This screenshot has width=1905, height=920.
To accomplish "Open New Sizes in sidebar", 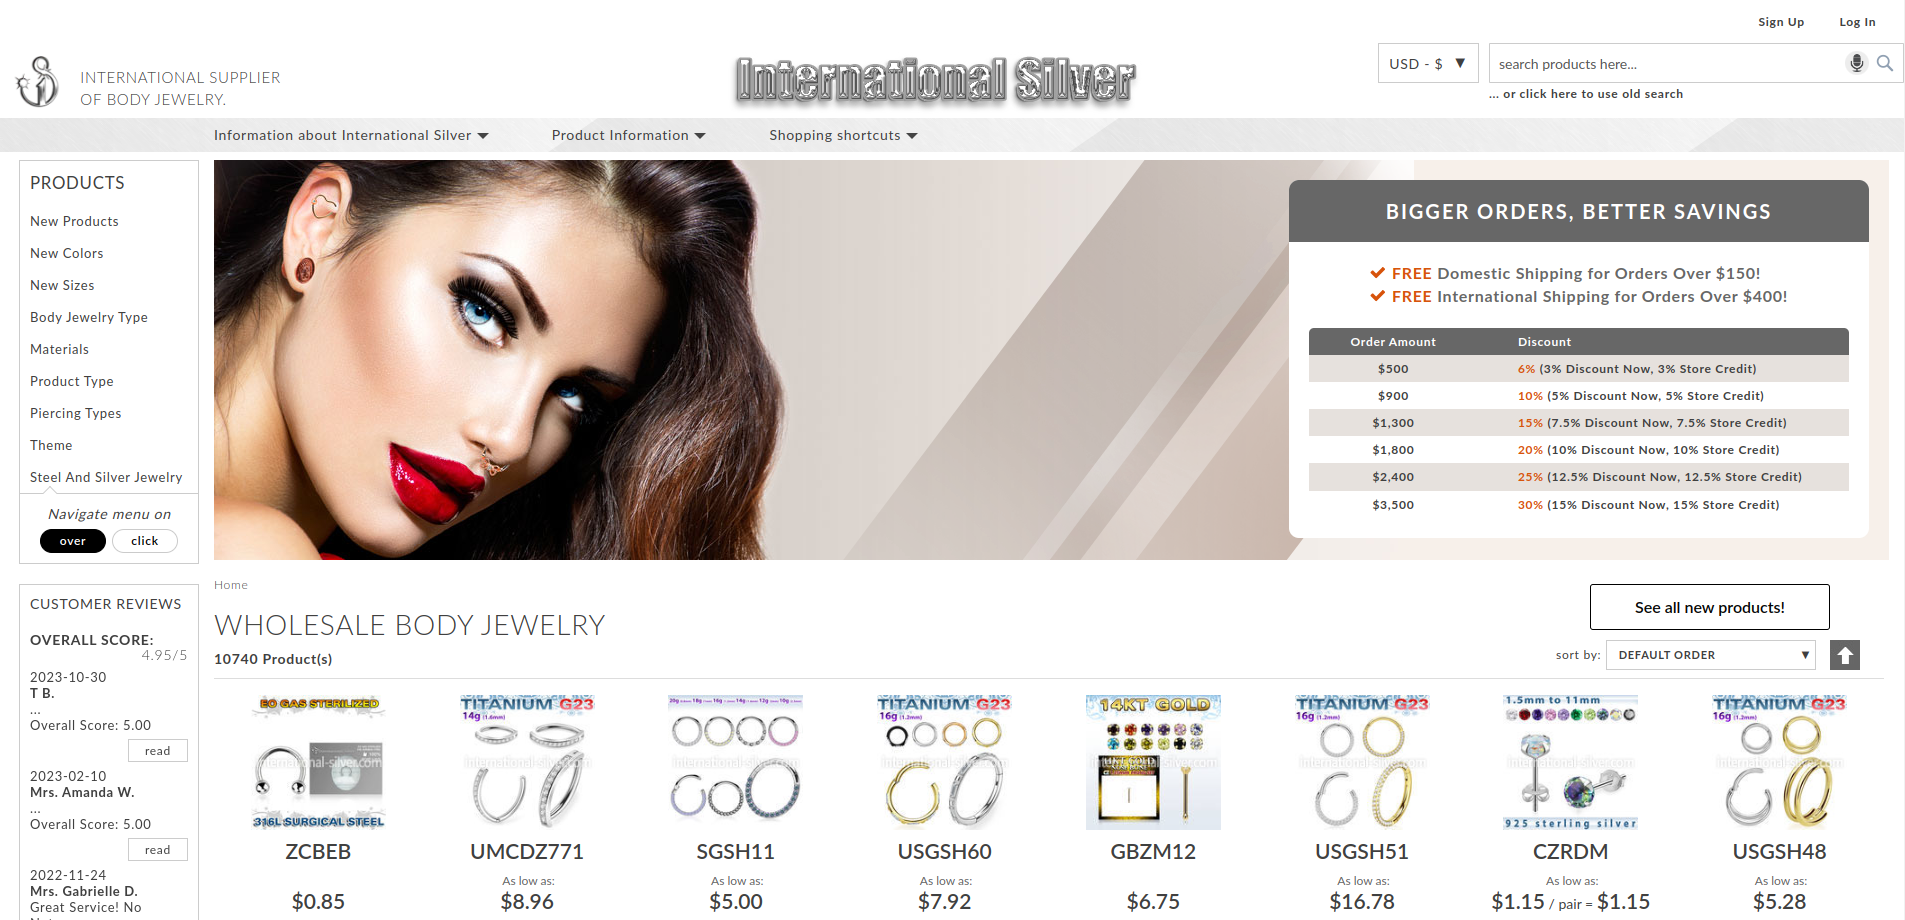I will [x=62, y=285].
